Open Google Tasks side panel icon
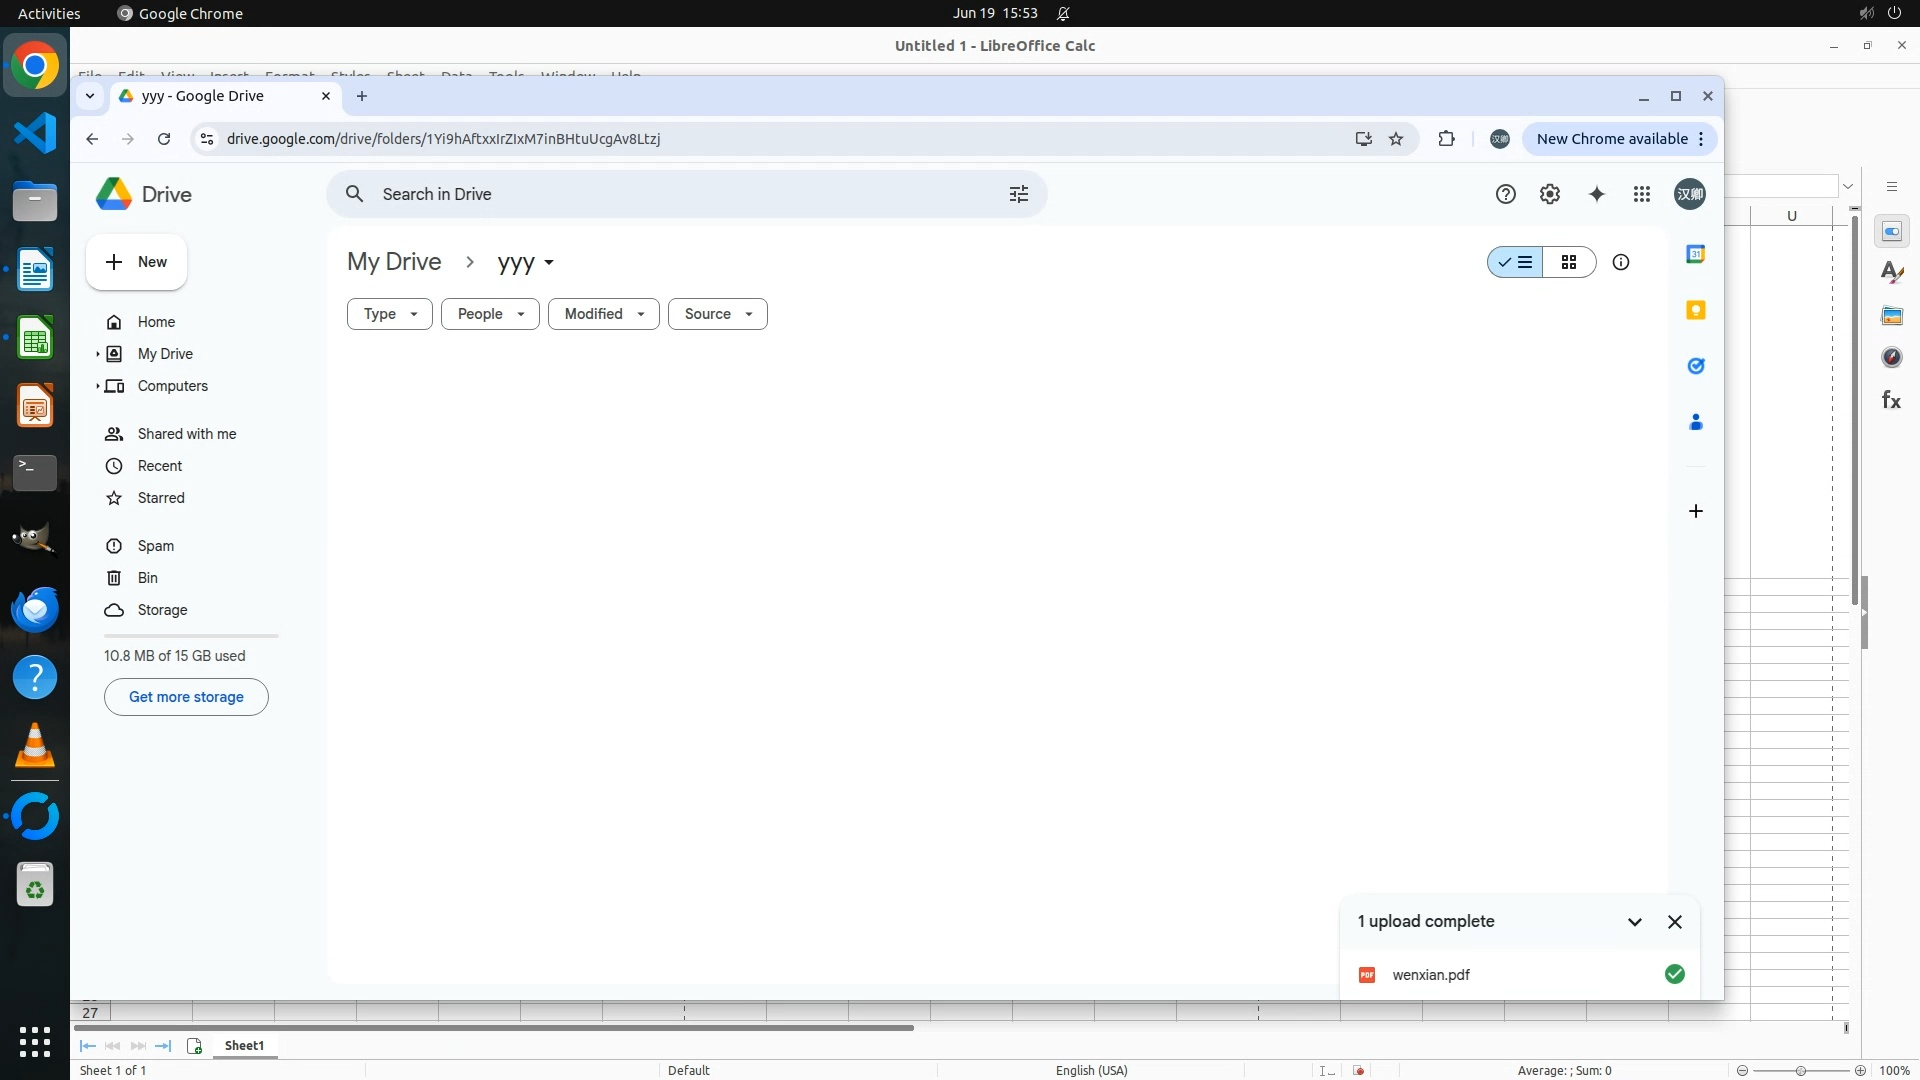1920x1080 pixels. pos(1696,366)
